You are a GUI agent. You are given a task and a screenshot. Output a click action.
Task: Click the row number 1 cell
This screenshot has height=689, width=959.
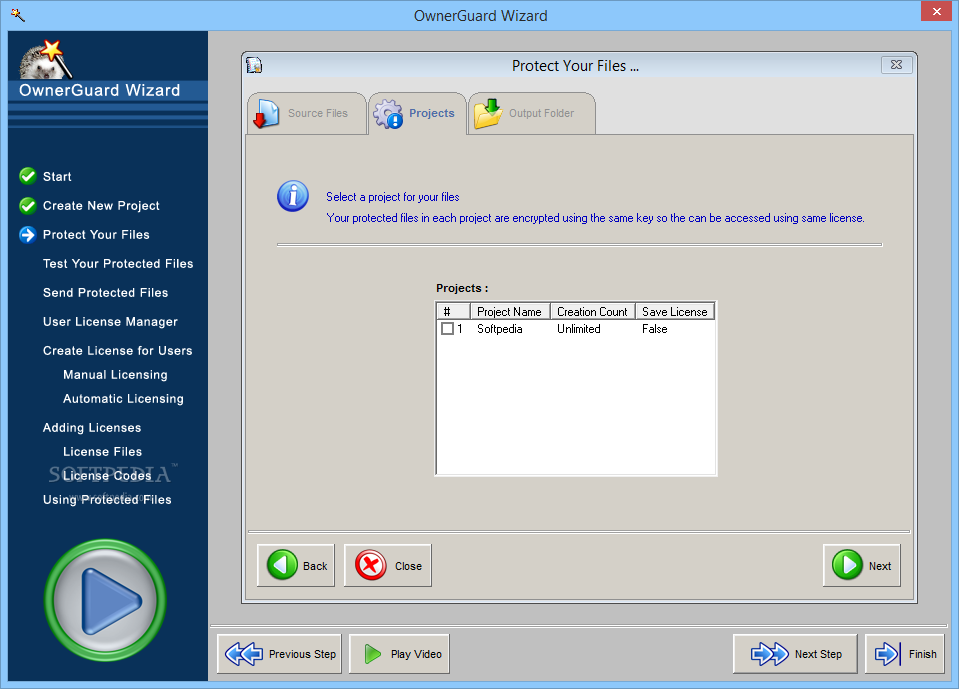pyautogui.click(x=460, y=329)
